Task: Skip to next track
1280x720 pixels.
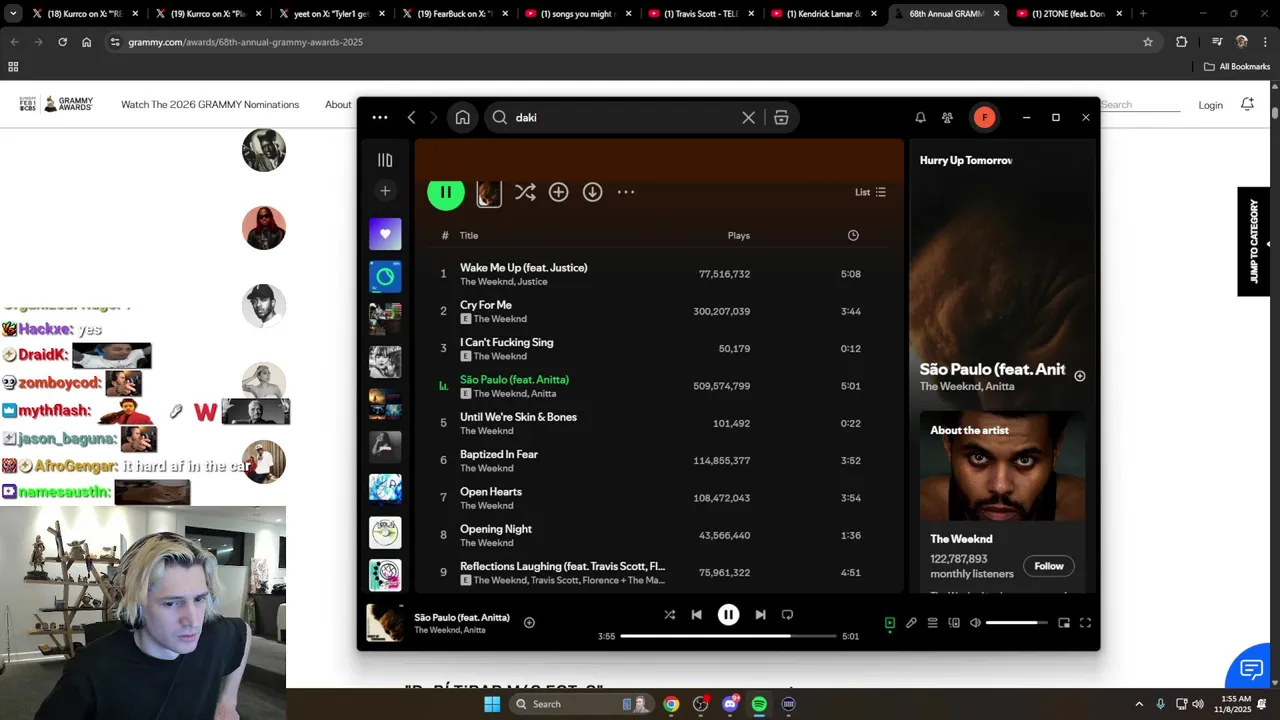Action: [760, 615]
